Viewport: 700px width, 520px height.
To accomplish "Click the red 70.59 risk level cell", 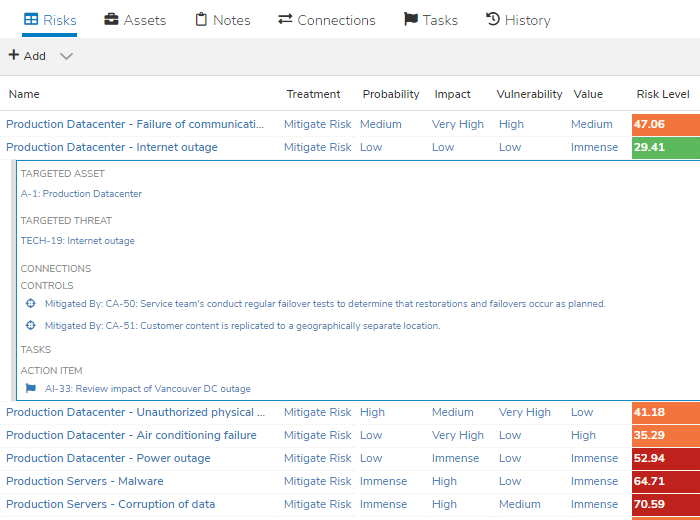I will (x=665, y=504).
